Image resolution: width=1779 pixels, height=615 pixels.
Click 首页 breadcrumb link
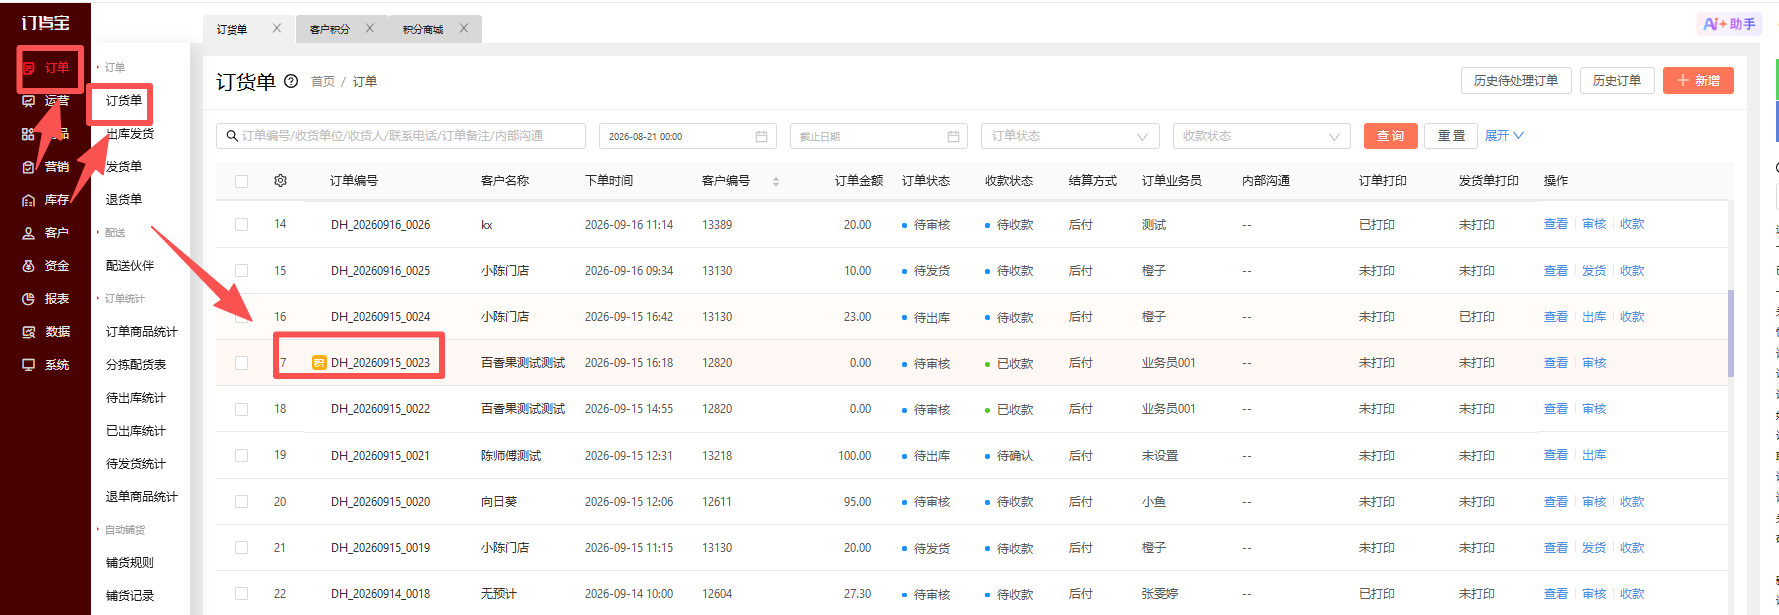323,82
